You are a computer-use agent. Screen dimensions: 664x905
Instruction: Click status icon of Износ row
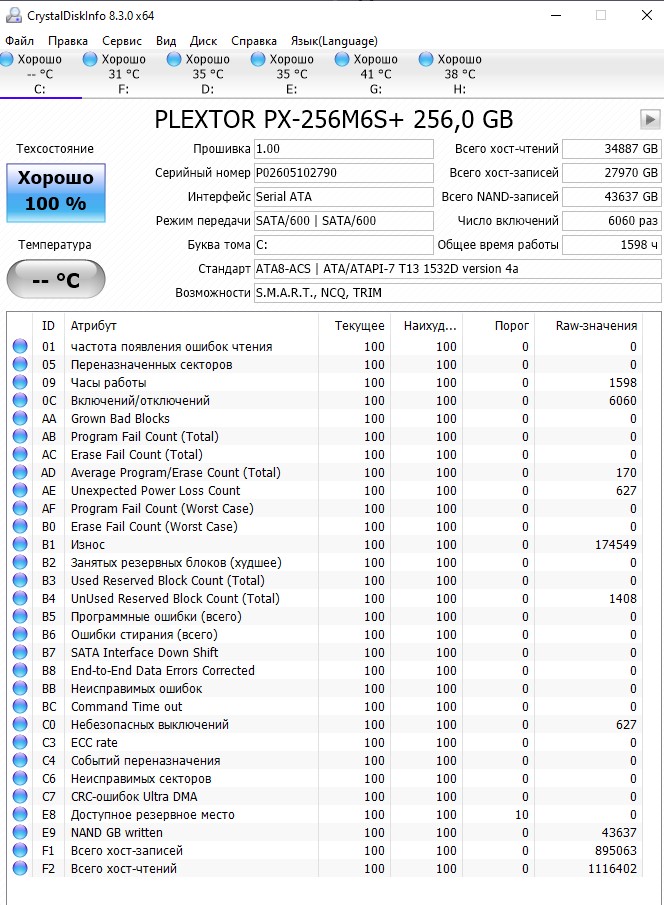[20, 544]
